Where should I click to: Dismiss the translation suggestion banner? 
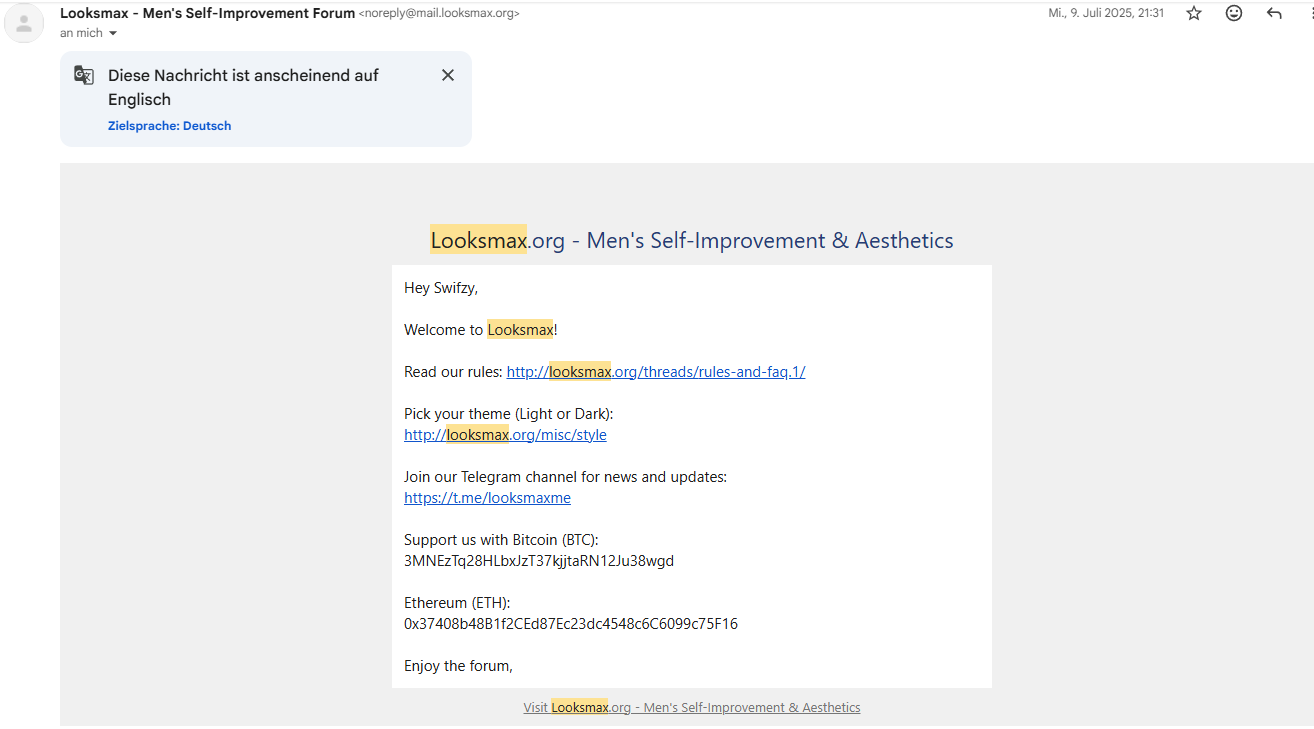[x=448, y=75]
